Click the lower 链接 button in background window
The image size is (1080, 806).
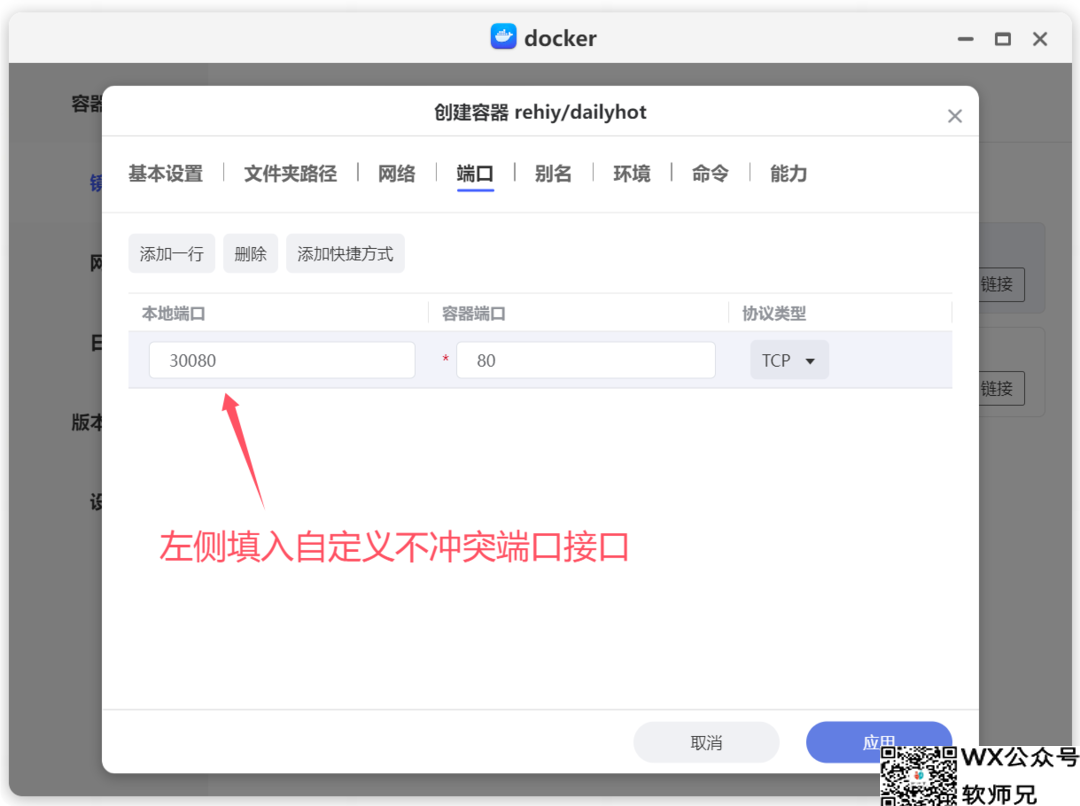pos(1001,389)
